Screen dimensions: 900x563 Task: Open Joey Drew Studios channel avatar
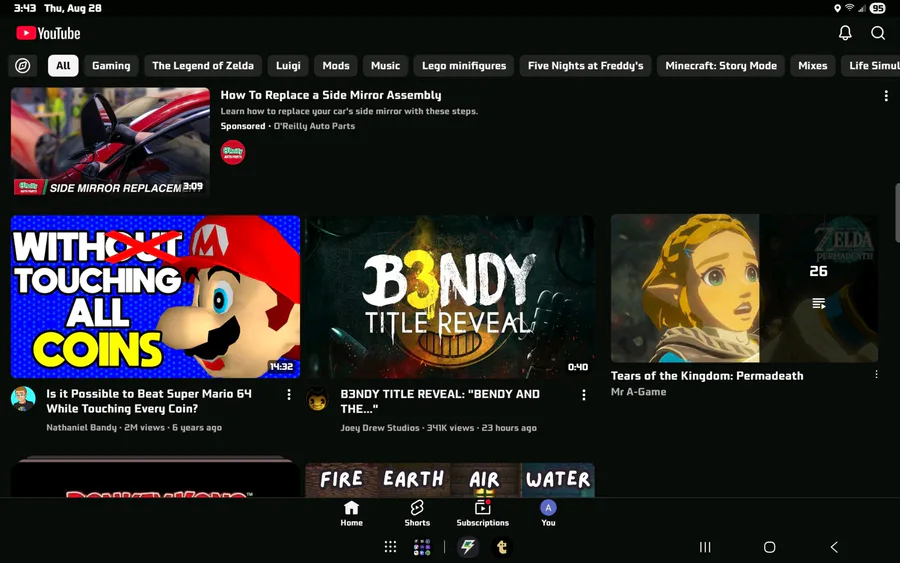coord(317,399)
